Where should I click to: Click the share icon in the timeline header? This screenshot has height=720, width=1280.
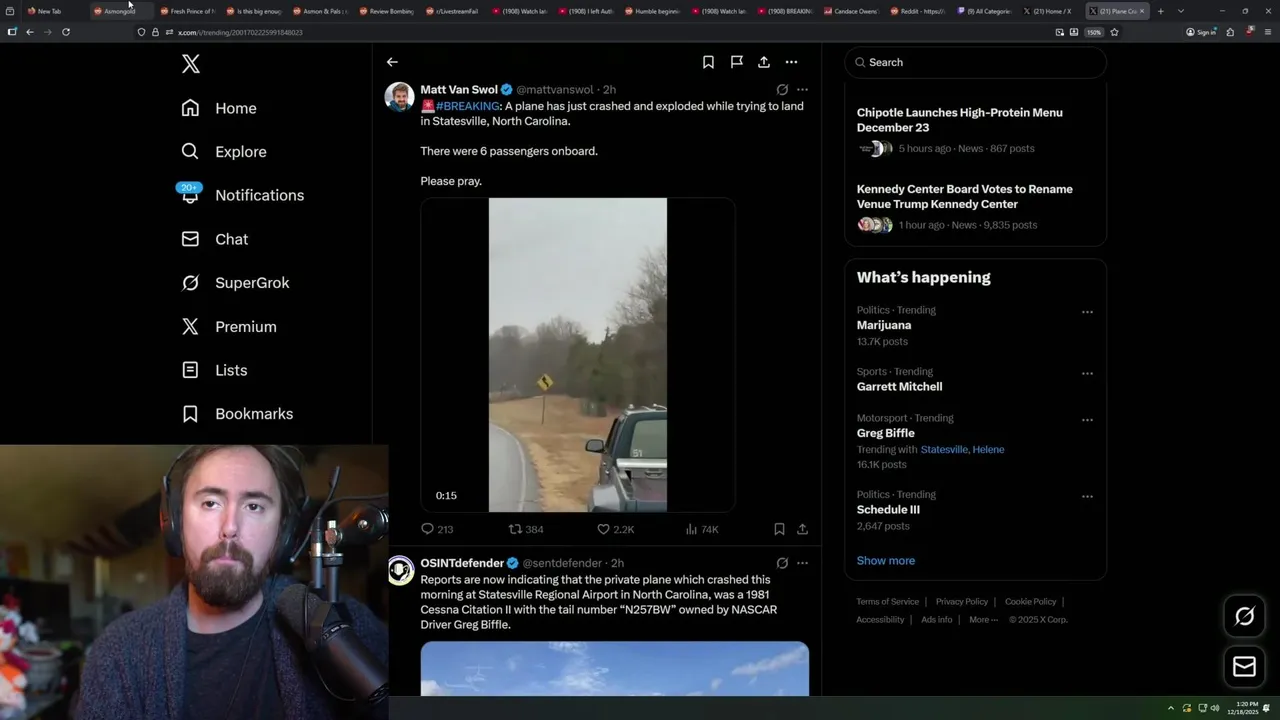(x=764, y=62)
